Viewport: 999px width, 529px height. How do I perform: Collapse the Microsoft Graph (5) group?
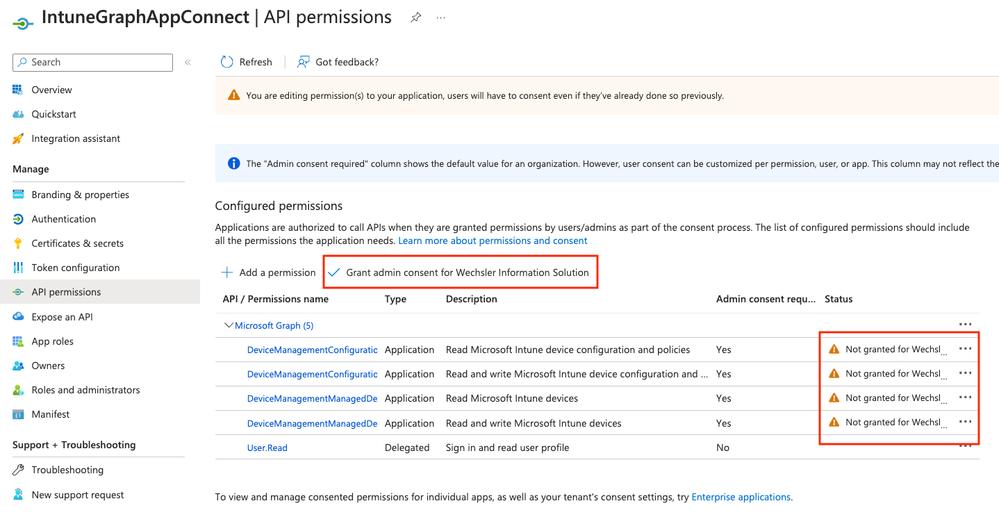pyautogui.click(x=229, y=325)
